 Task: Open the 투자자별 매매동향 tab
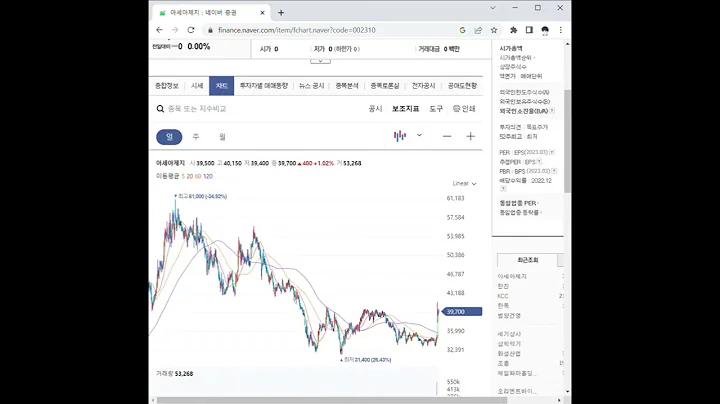coord(264,86)
